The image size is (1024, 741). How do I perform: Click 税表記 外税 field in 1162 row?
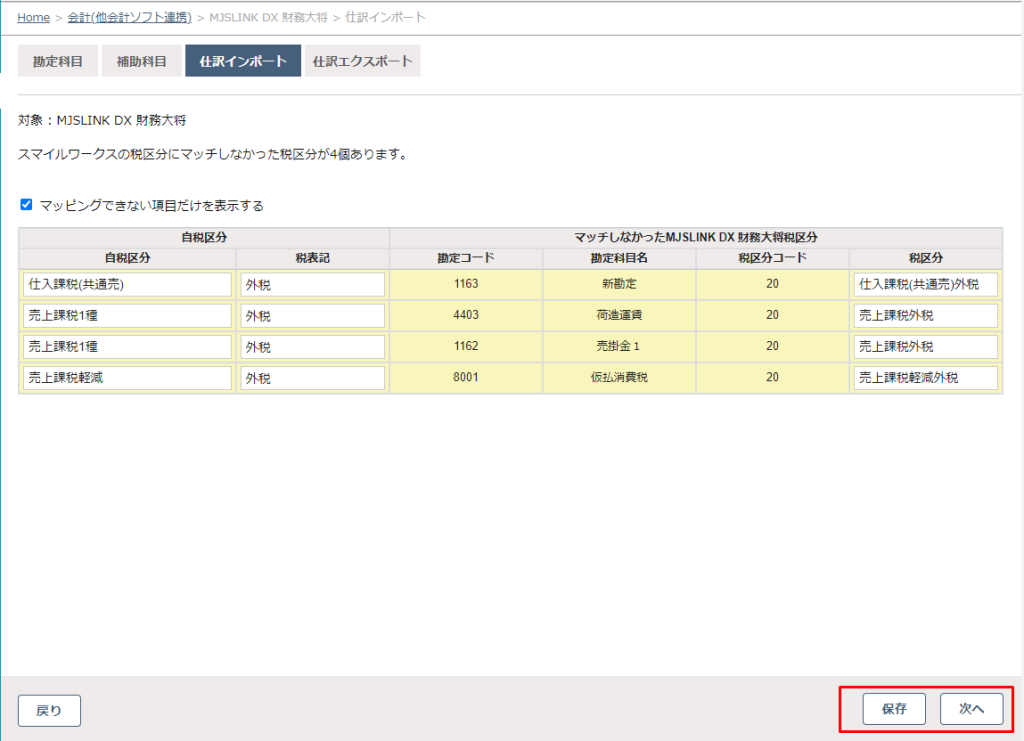click(313, 347)
